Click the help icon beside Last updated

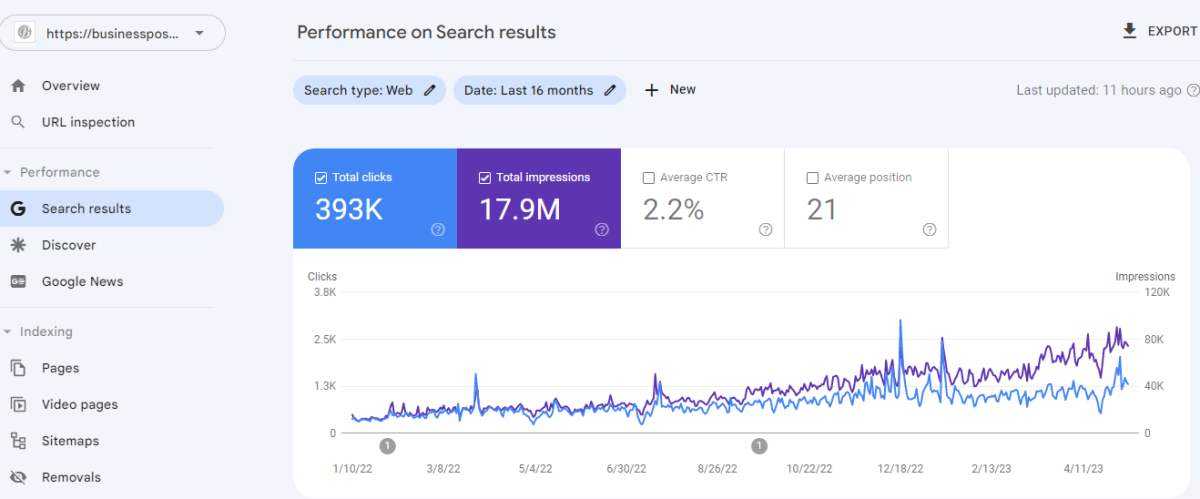tap(1192, 90)
